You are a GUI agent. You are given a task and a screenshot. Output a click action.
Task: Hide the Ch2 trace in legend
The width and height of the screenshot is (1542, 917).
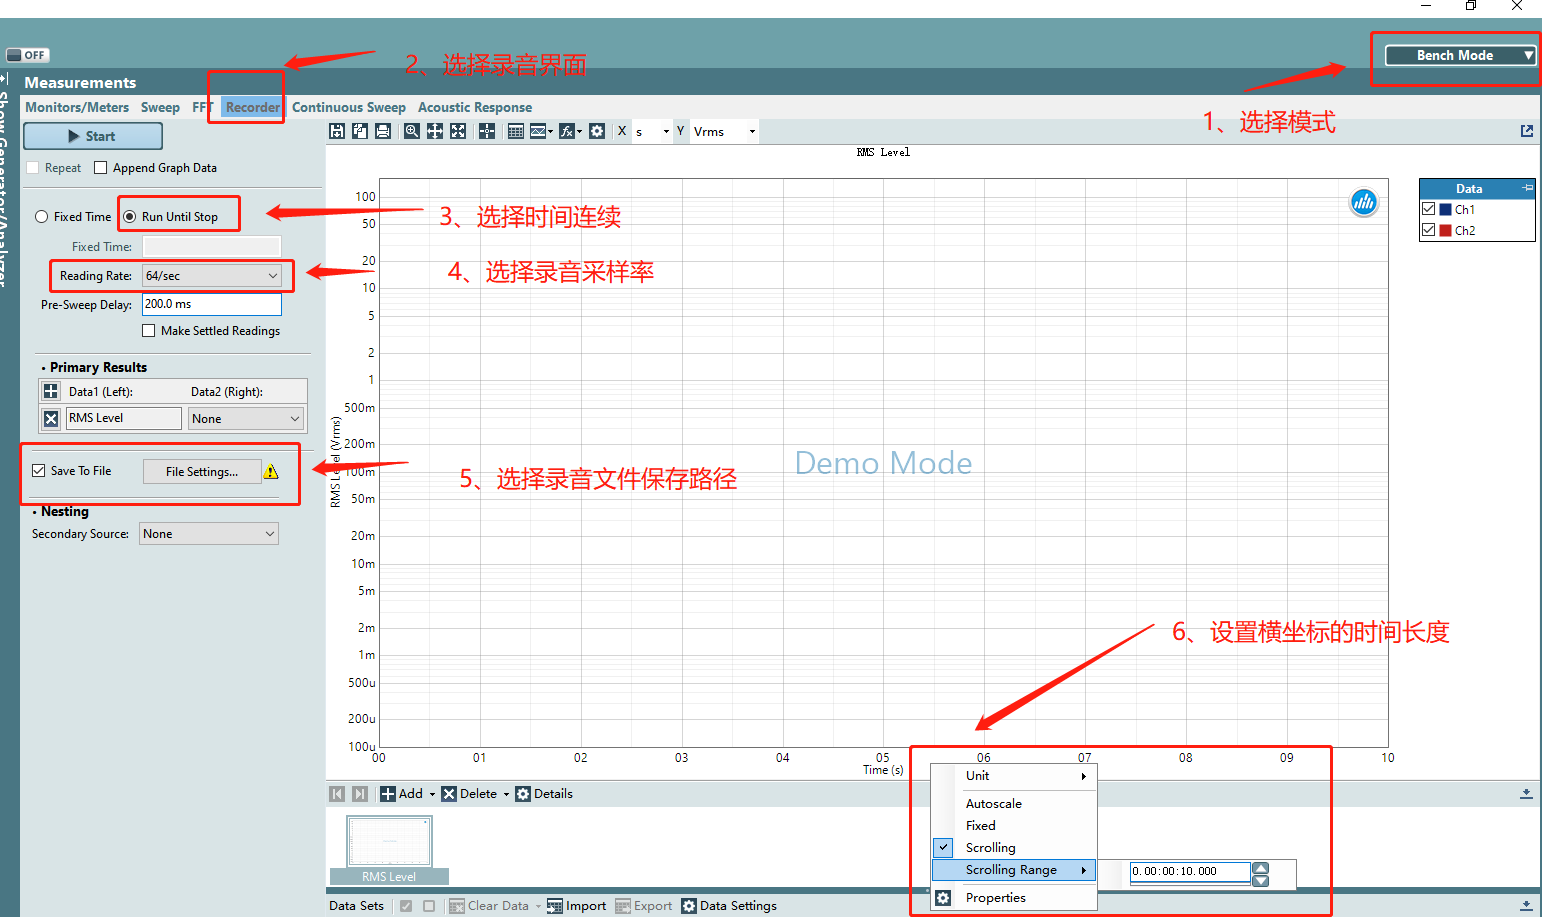click(x=1429, y=230)
